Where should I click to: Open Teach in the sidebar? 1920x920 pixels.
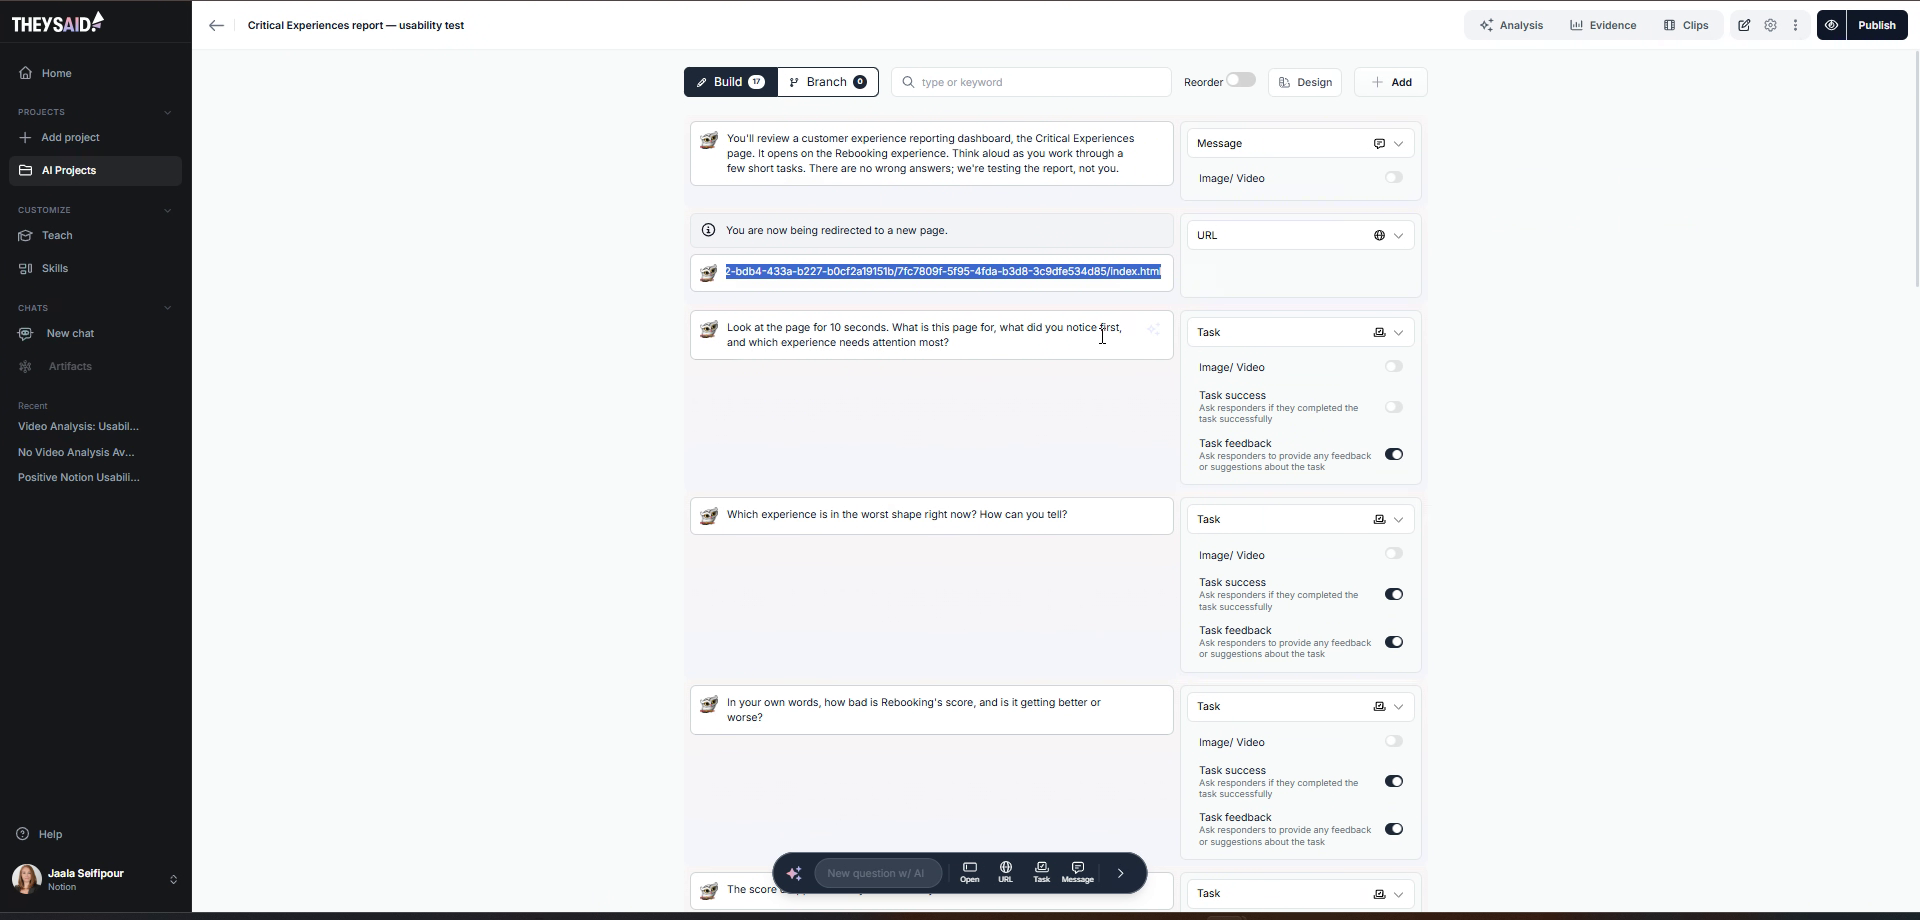point(95,236)
